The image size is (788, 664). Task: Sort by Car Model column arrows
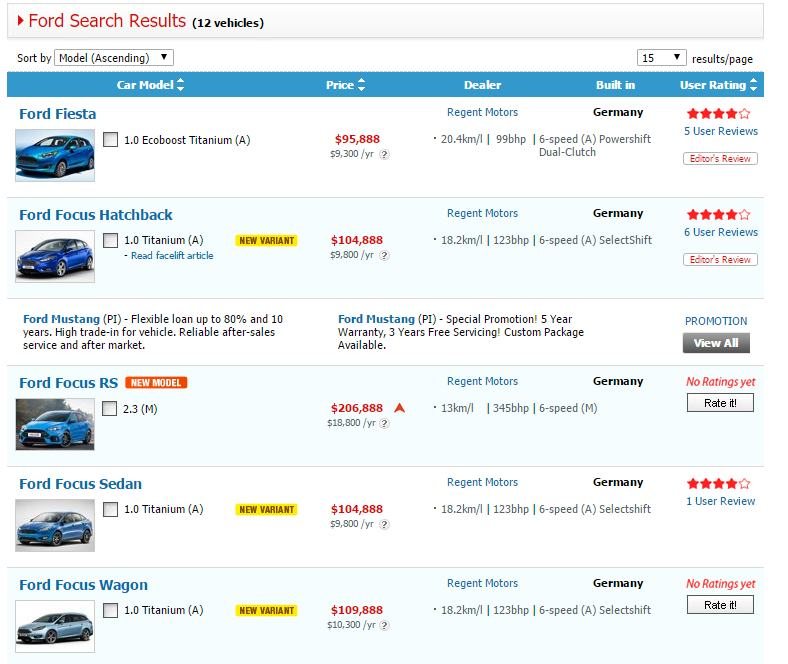pyautogui.click(x=180, y=84)
